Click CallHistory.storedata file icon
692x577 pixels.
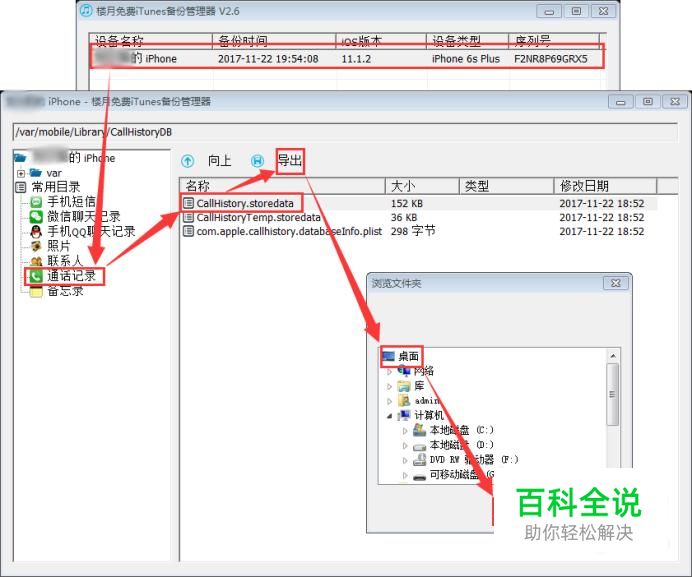pos(188,203)
